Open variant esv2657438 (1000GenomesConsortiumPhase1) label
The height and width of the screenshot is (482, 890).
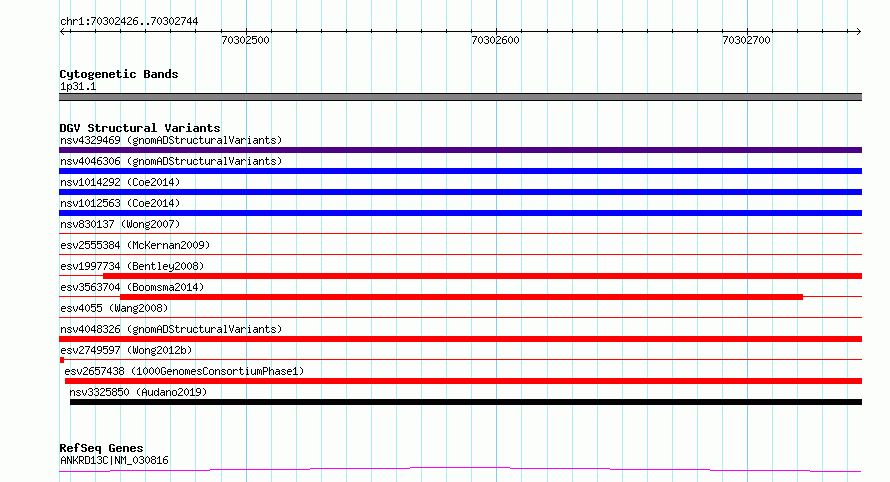coord(184,371)
